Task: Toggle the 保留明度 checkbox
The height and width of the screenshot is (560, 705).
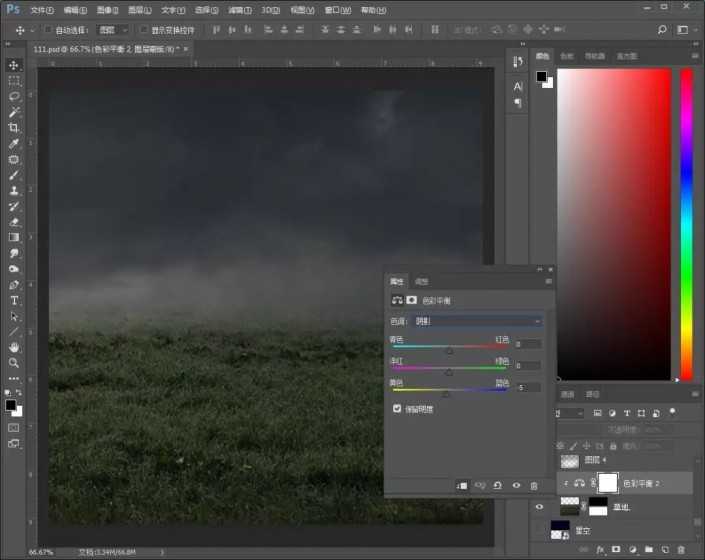Action: (x=398, y=409)
